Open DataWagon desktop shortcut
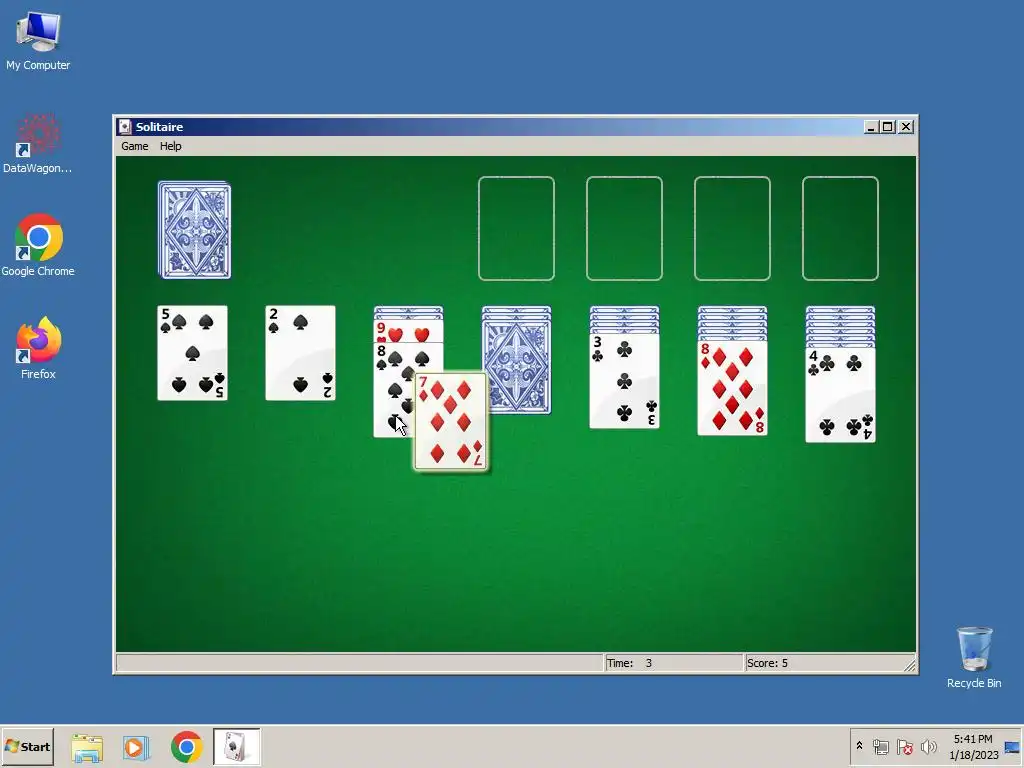1024x768 pixels. [x=37, y=144]
